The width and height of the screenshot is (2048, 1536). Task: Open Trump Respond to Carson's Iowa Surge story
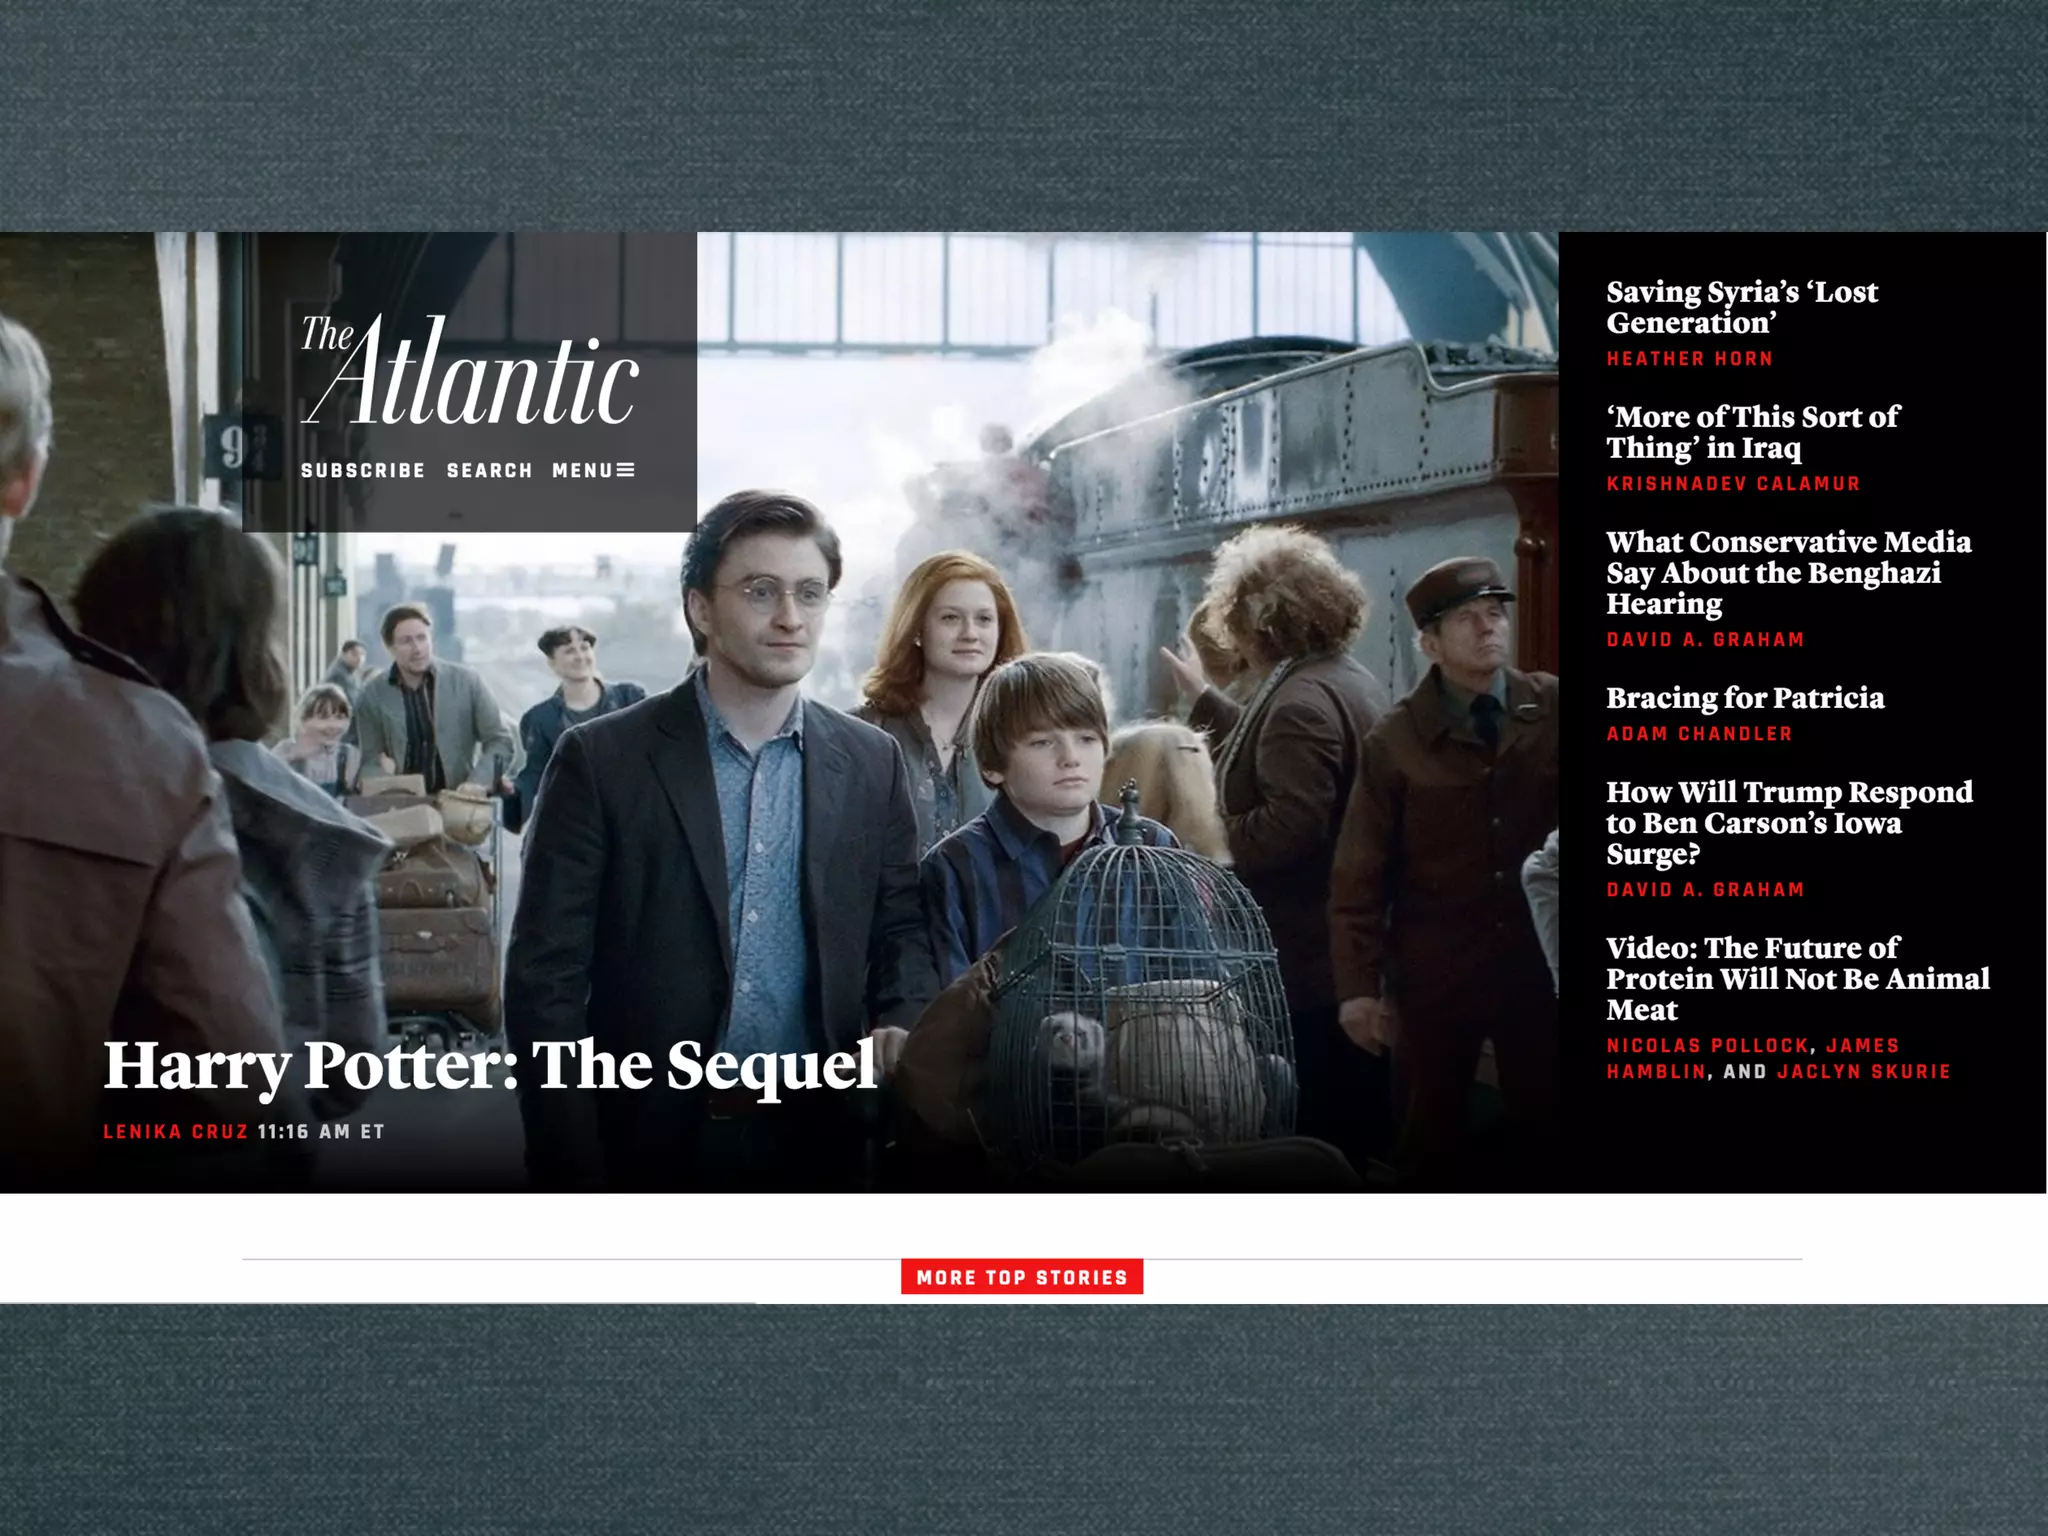click(1788, 822)
